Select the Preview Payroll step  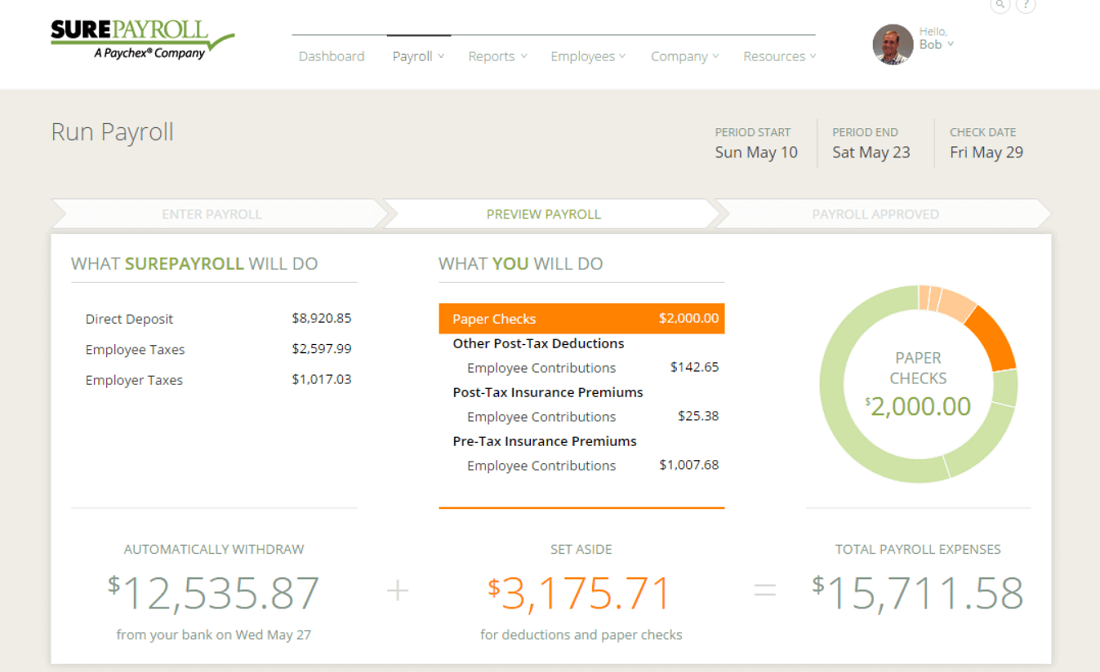pyautogui.click(x=549, y=214)
